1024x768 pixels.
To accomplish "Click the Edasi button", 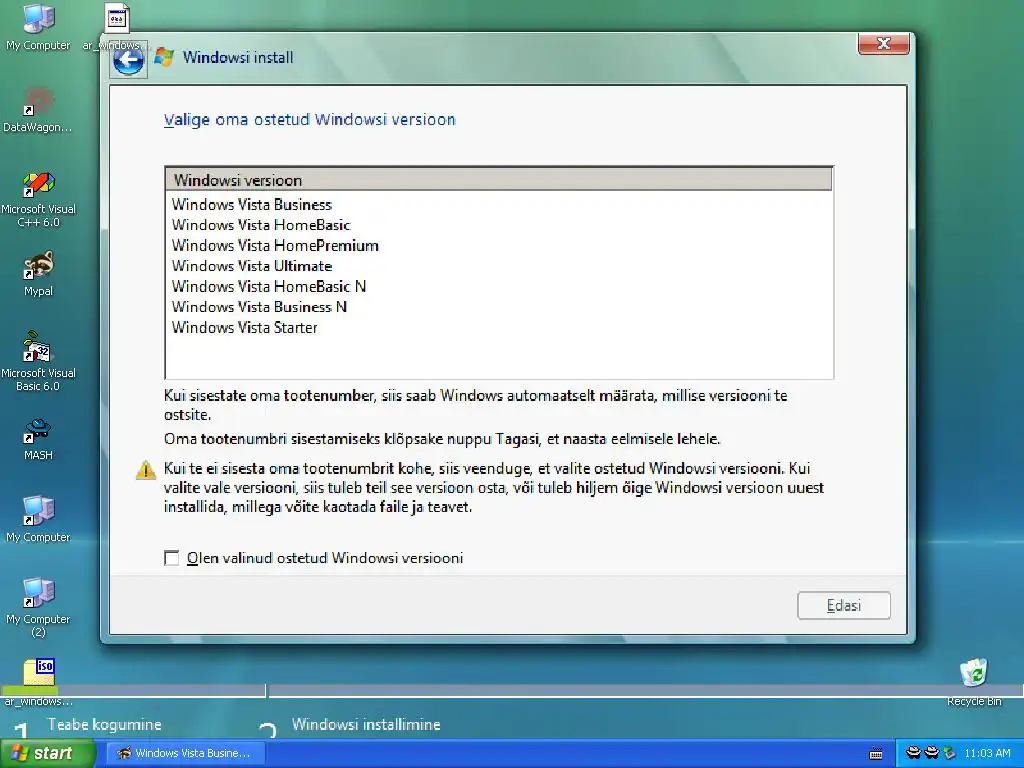I will tap(843, 605).
